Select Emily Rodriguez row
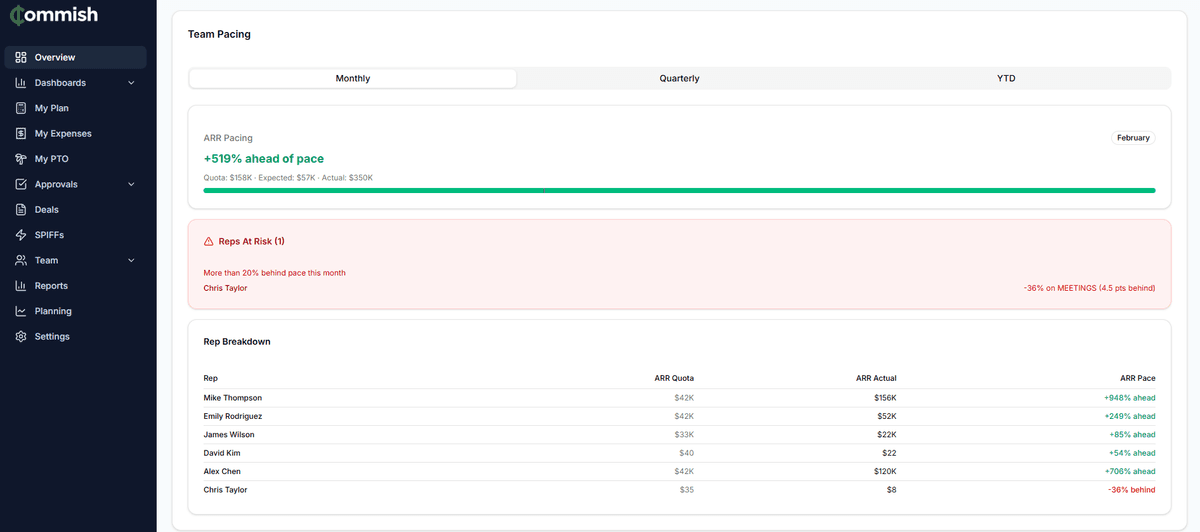 pyautogui.click(x=679, y=416)
